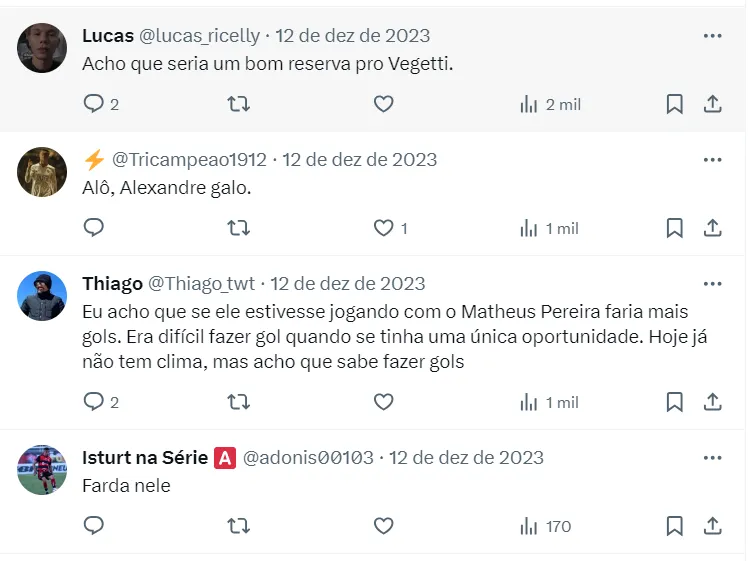Reply to Lucas's tweet about Vegetti

(94, 104)
